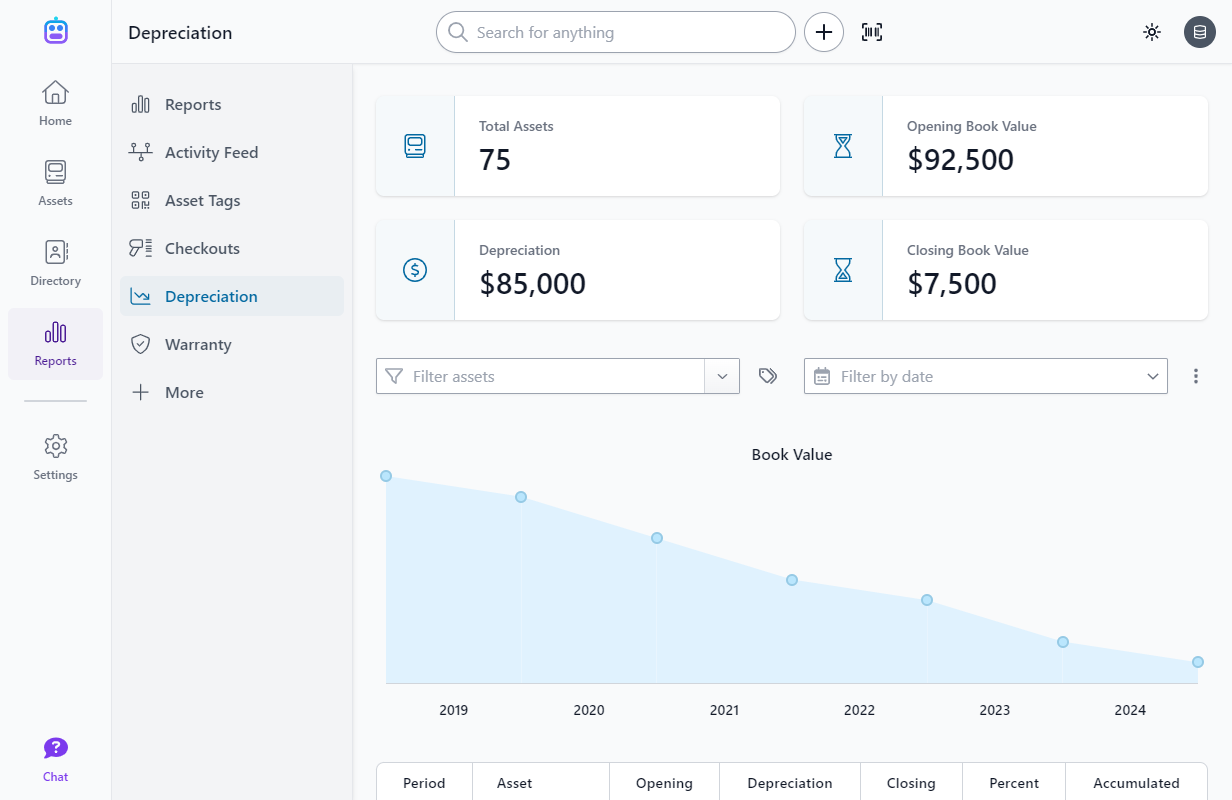Open the Checkouts report link
The image size is (1232, 800).
(202, 248)
